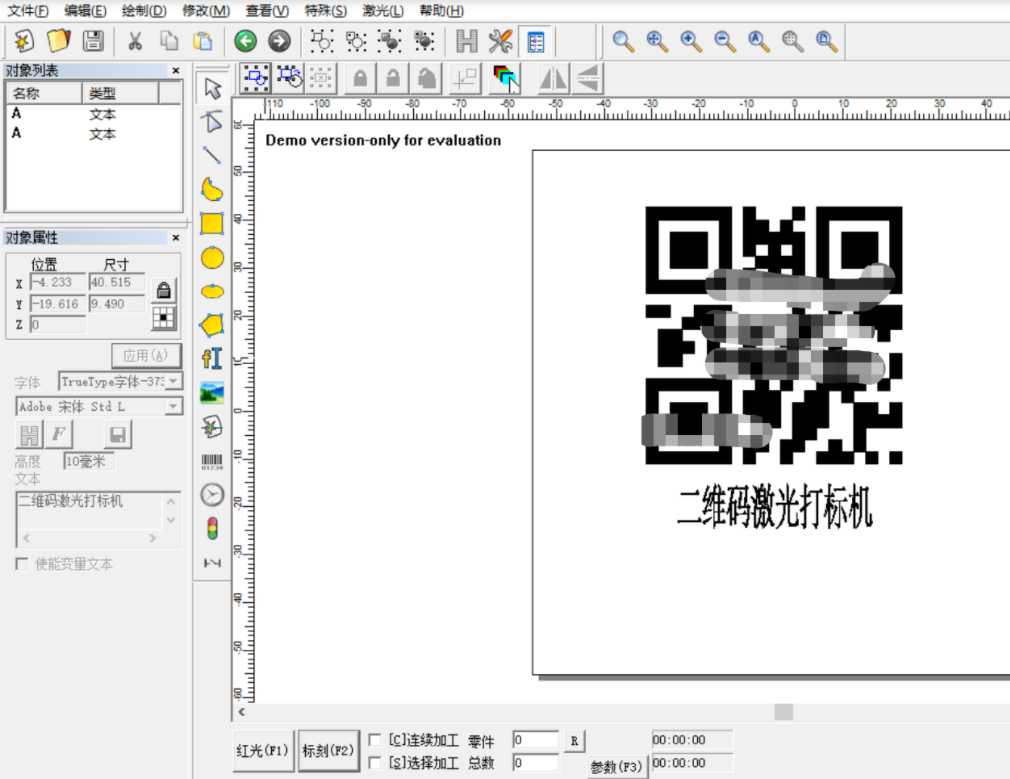Select the barcode tool
1010x779 pixels.
tap(212, 461)
